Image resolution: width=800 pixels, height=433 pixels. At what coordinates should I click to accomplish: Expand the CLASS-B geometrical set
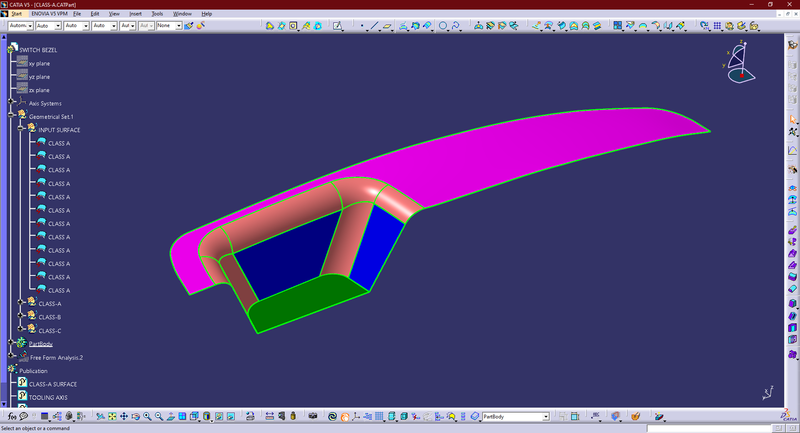20,317
